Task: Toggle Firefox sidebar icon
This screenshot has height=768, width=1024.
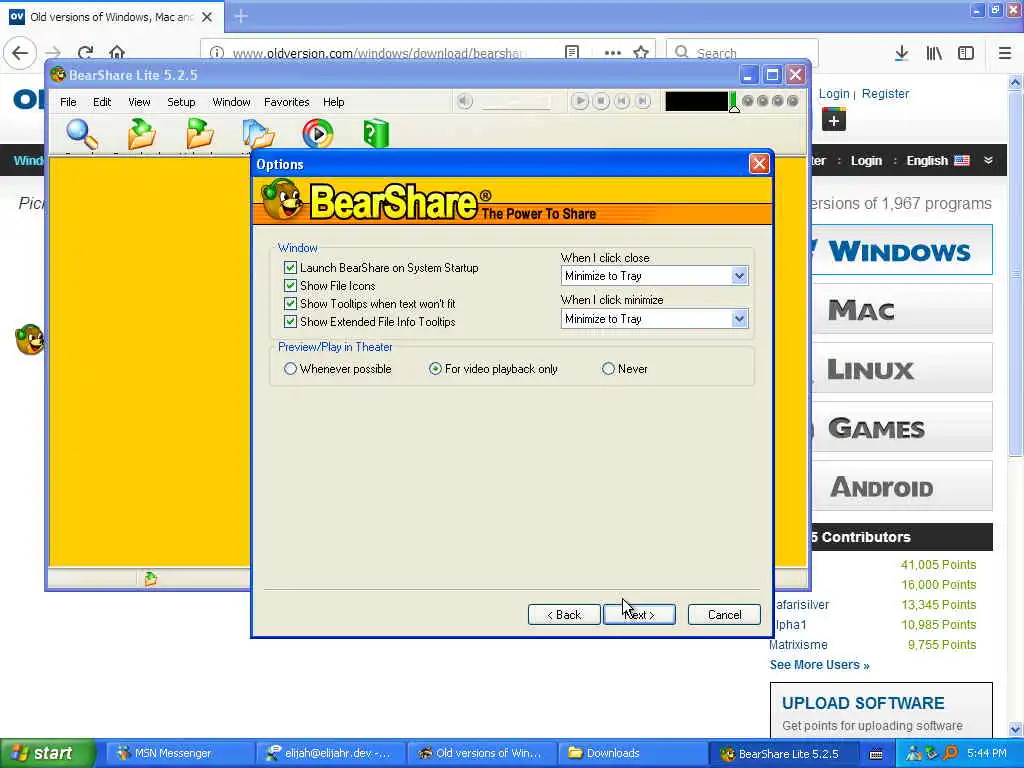Action: point(966,54)
